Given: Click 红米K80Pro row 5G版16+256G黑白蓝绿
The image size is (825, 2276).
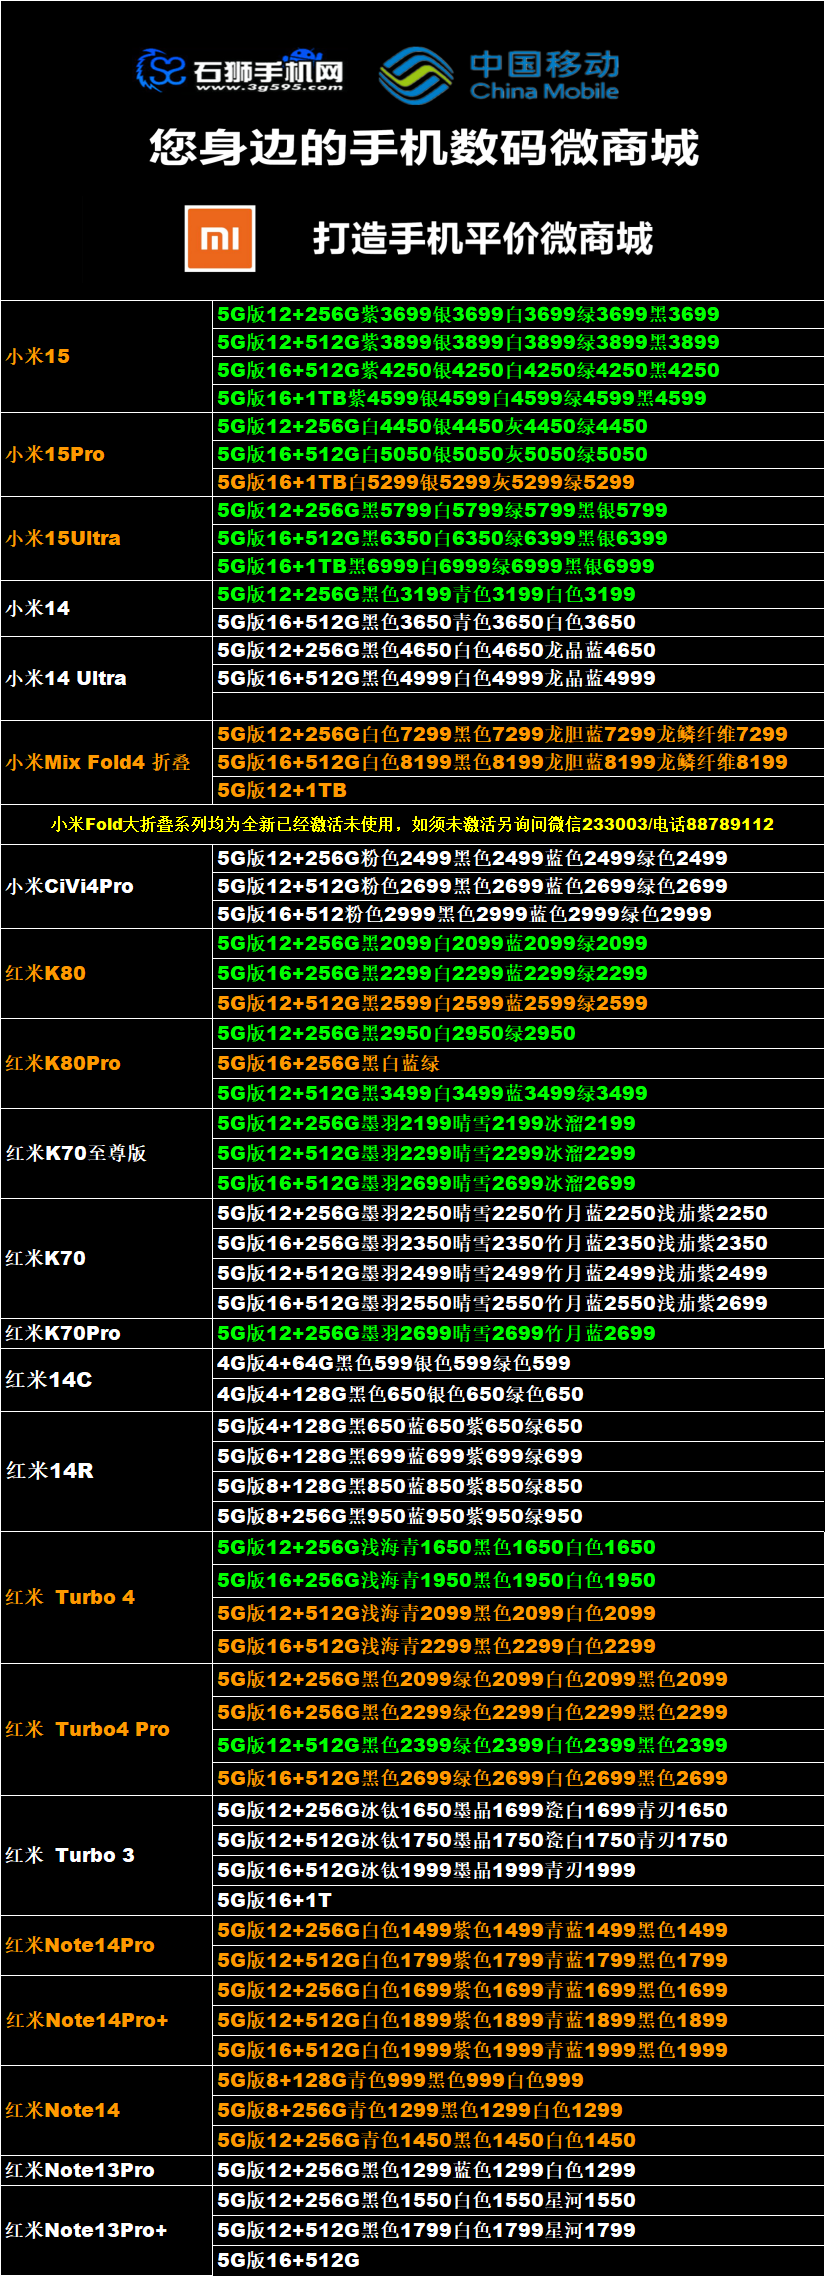Looking at the screenshot, I should point(518,1063).
